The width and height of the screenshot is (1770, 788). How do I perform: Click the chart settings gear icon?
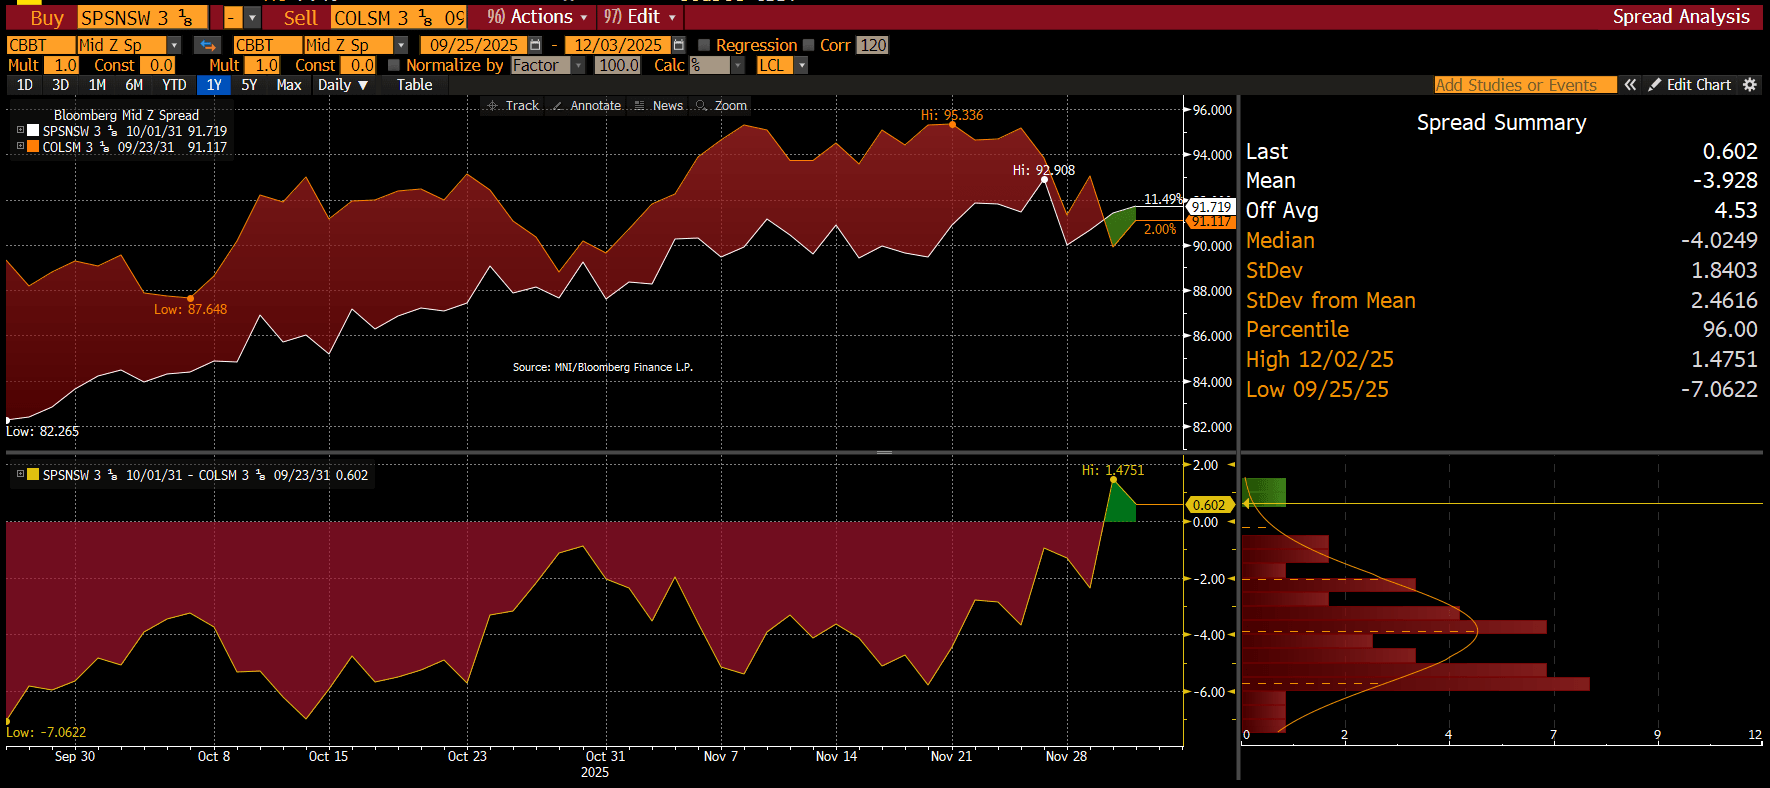[1750, 85]
